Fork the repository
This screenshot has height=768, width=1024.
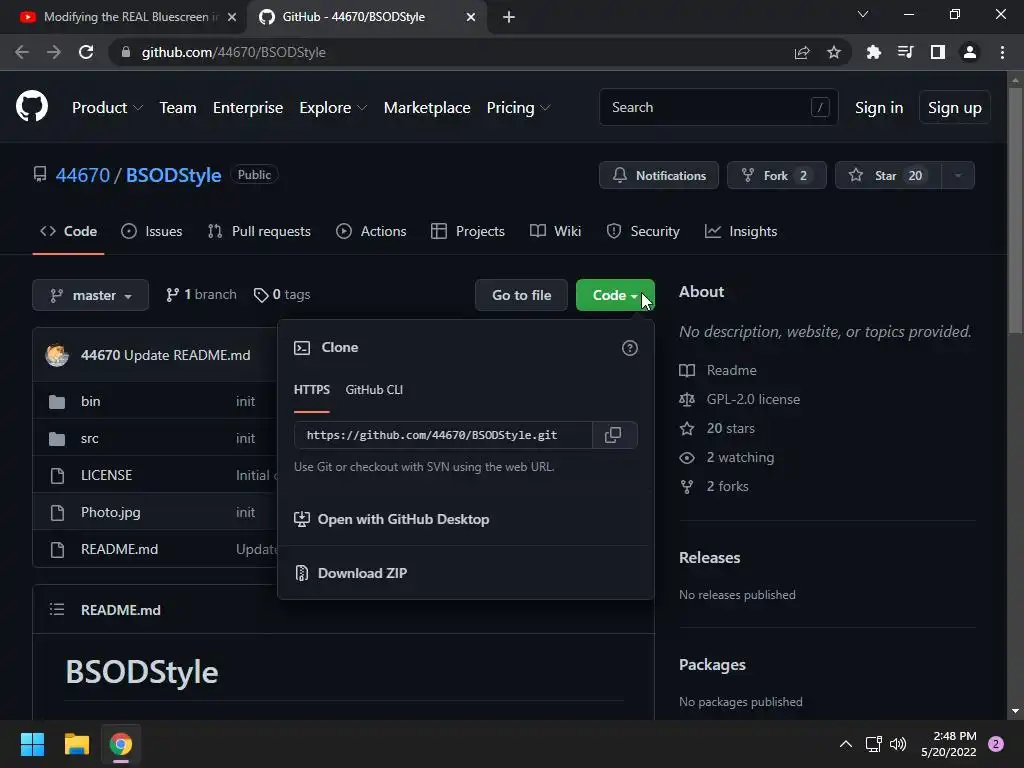(776, 176)
